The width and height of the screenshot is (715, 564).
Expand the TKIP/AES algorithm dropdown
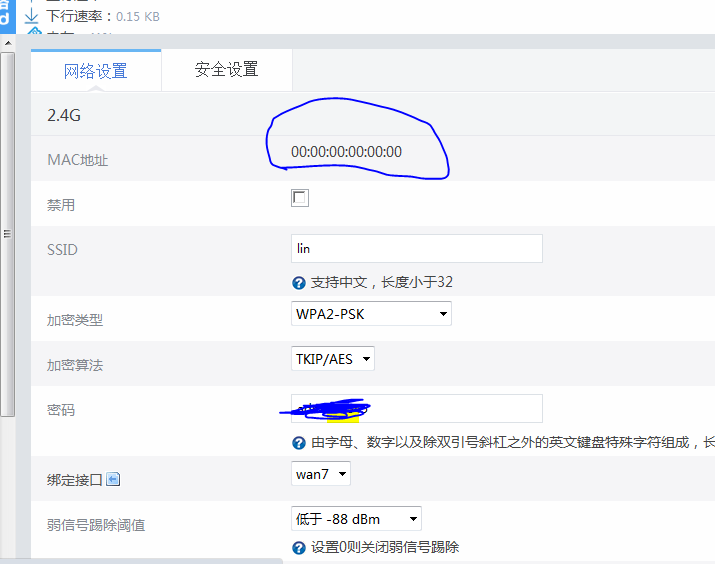click(333, 358)
